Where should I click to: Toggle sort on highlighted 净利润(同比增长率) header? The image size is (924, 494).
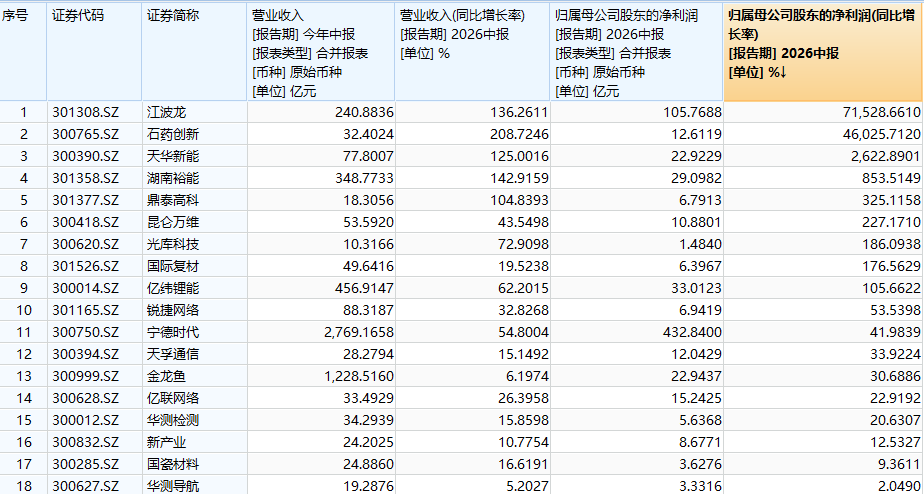tap(823, 51)
